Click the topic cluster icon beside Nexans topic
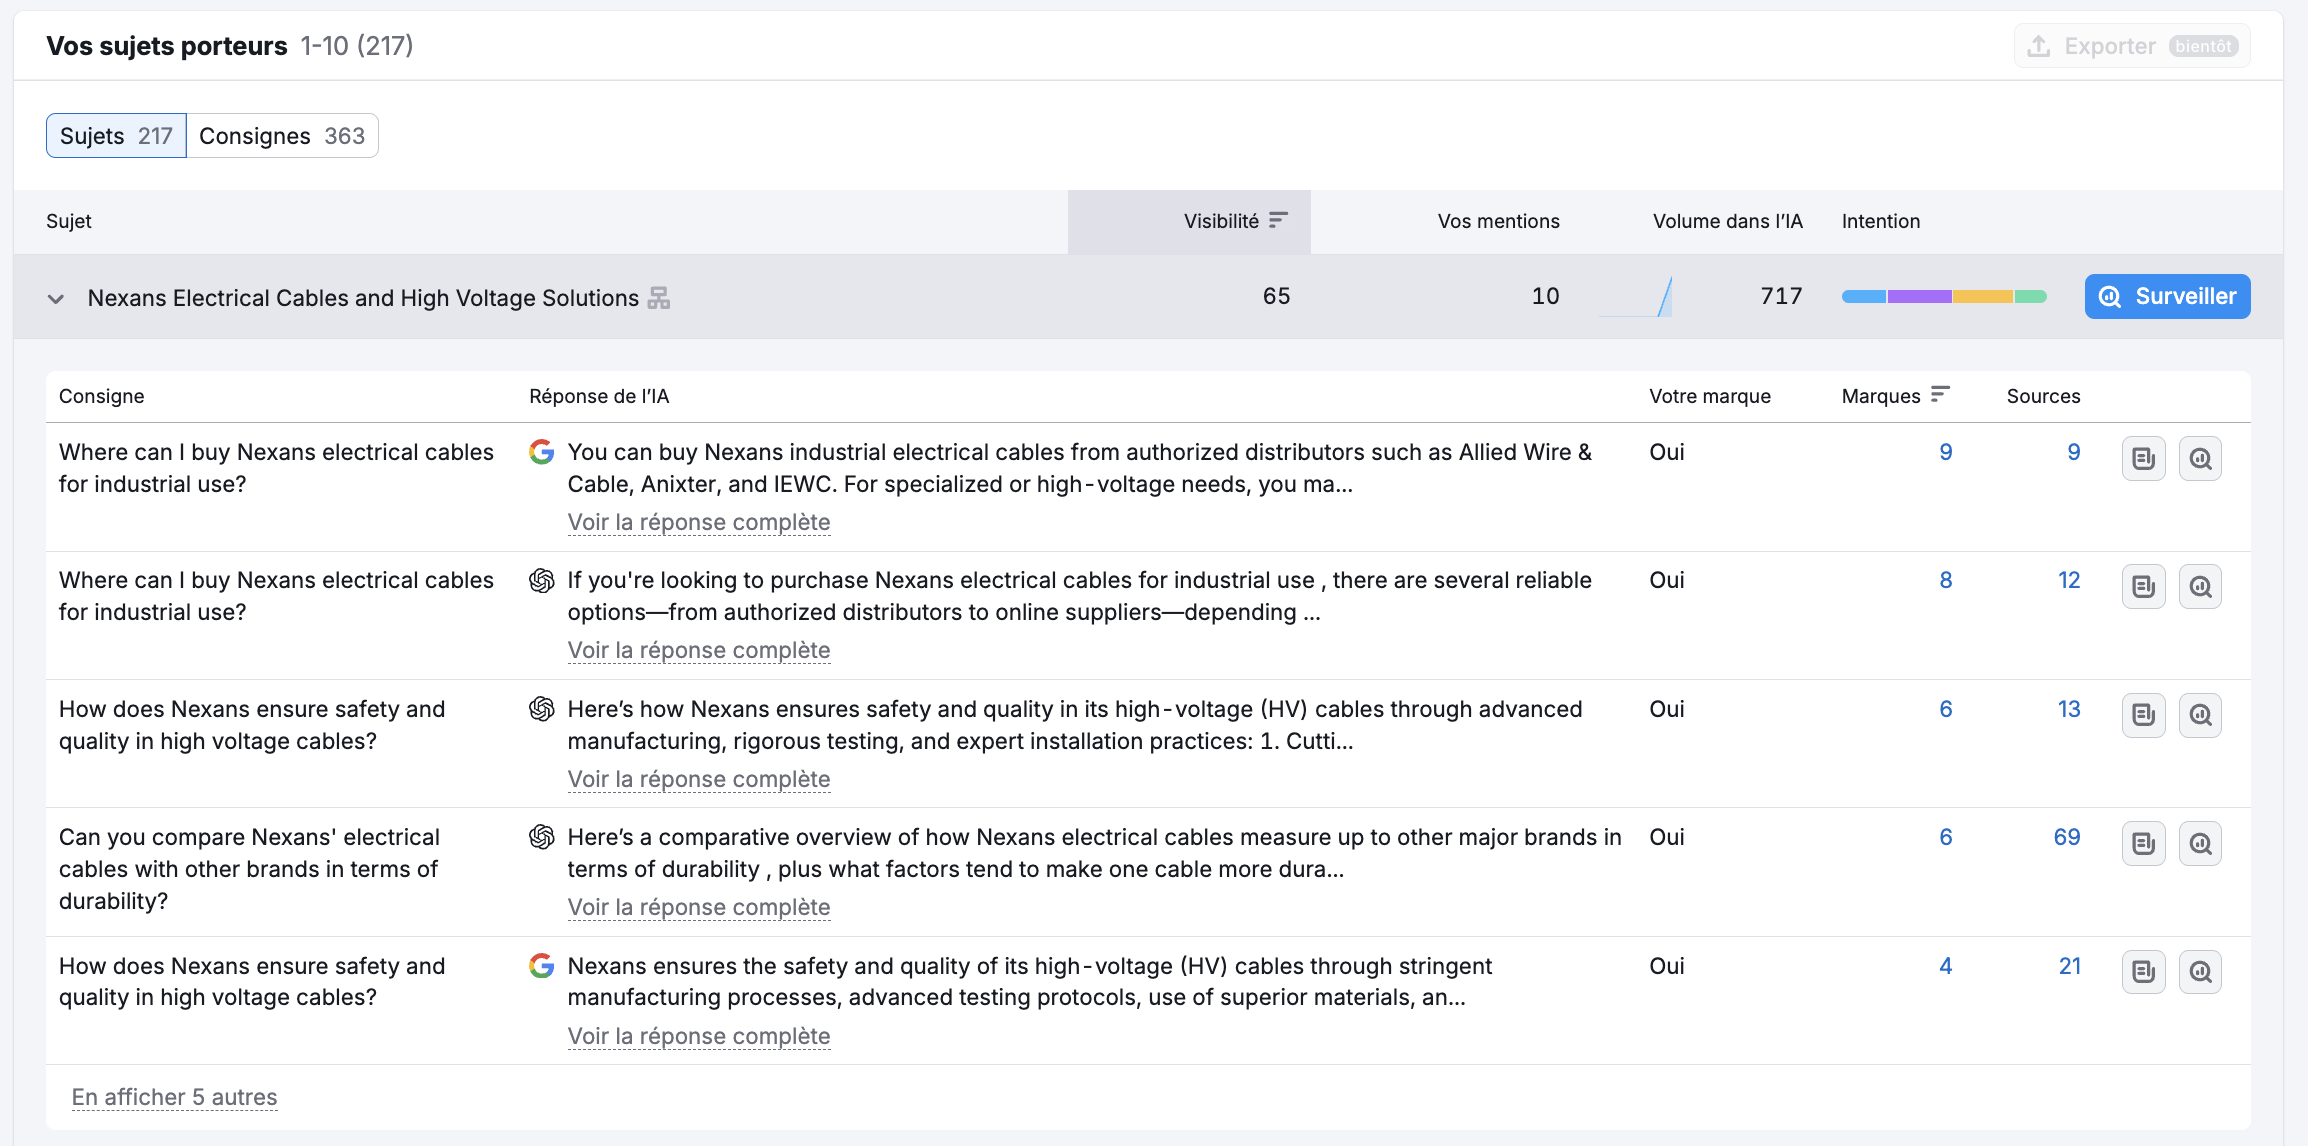 pyautogui.click(x=658, y=298)
